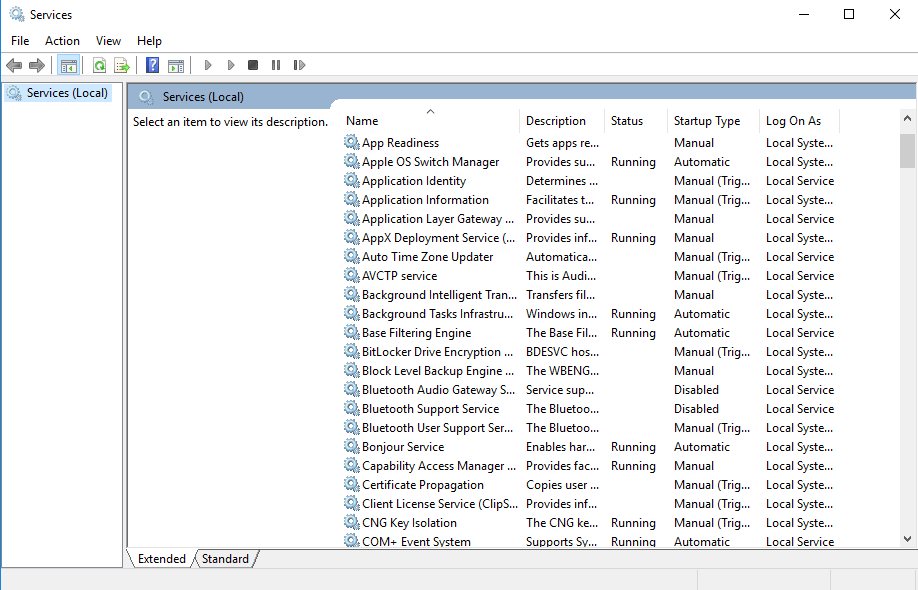Screen dimensions: 918x590
Task: Select the Capability Access Manager service name
Action: point(439,466)
